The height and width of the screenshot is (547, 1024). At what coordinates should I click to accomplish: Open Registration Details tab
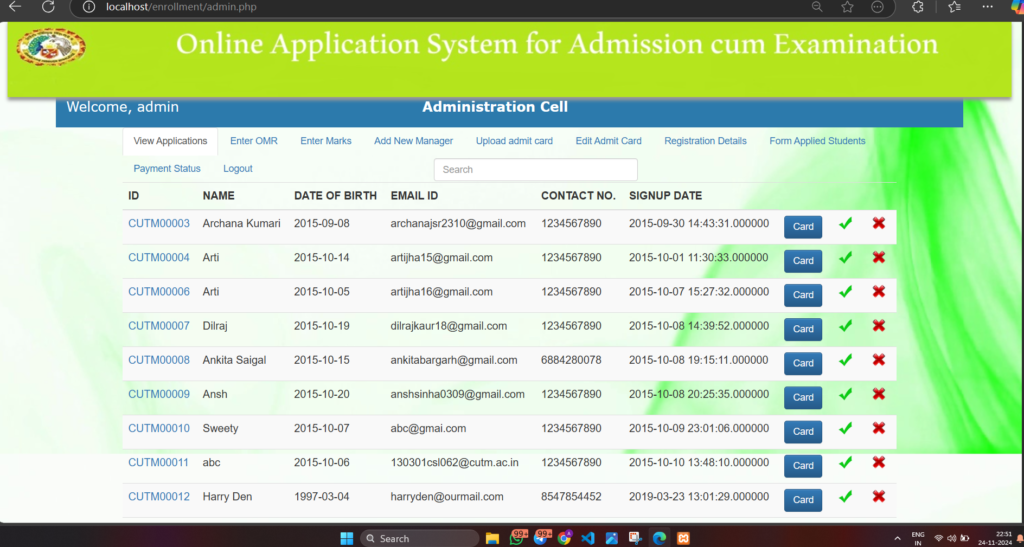705,141
